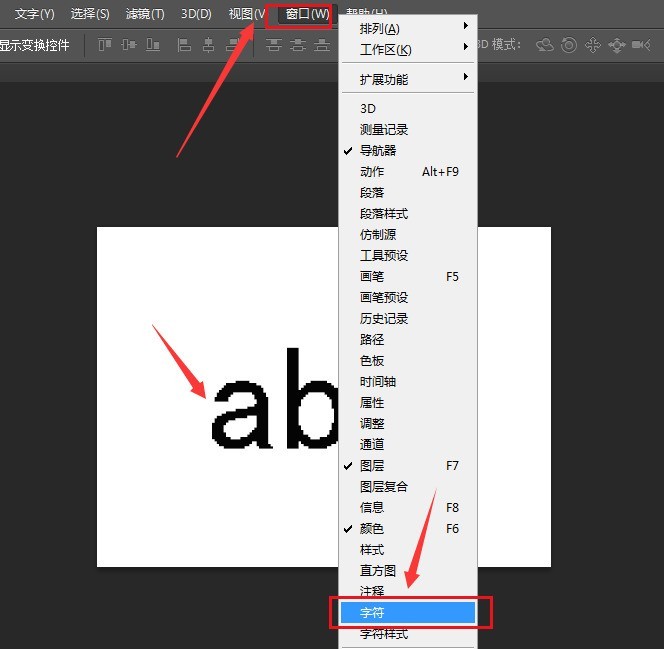Click the distribute bottom edges icon
The height and width of the screenshot is (649, 664).
pyautogui.click(x=322, y=44)
